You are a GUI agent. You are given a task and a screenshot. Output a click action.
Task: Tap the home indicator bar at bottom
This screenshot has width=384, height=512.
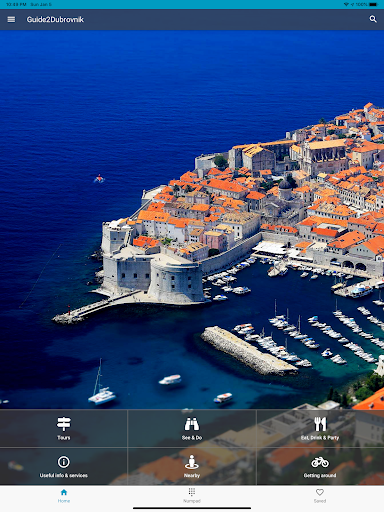(x=192, y=508)
